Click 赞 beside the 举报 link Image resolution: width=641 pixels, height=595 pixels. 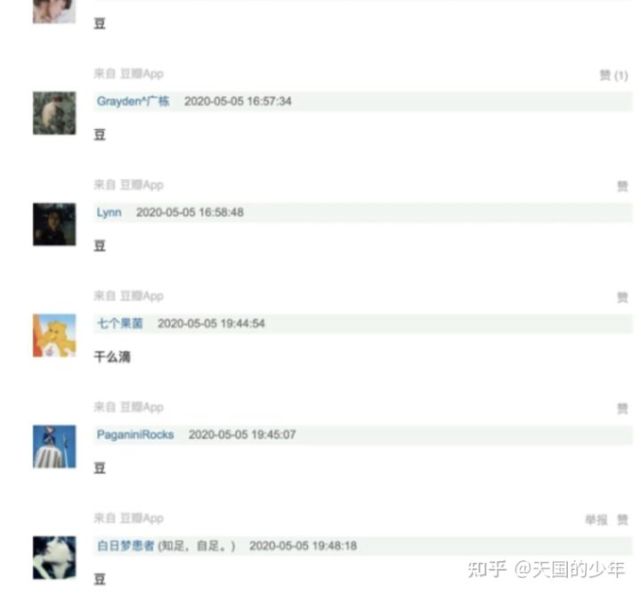click(622, 520)
